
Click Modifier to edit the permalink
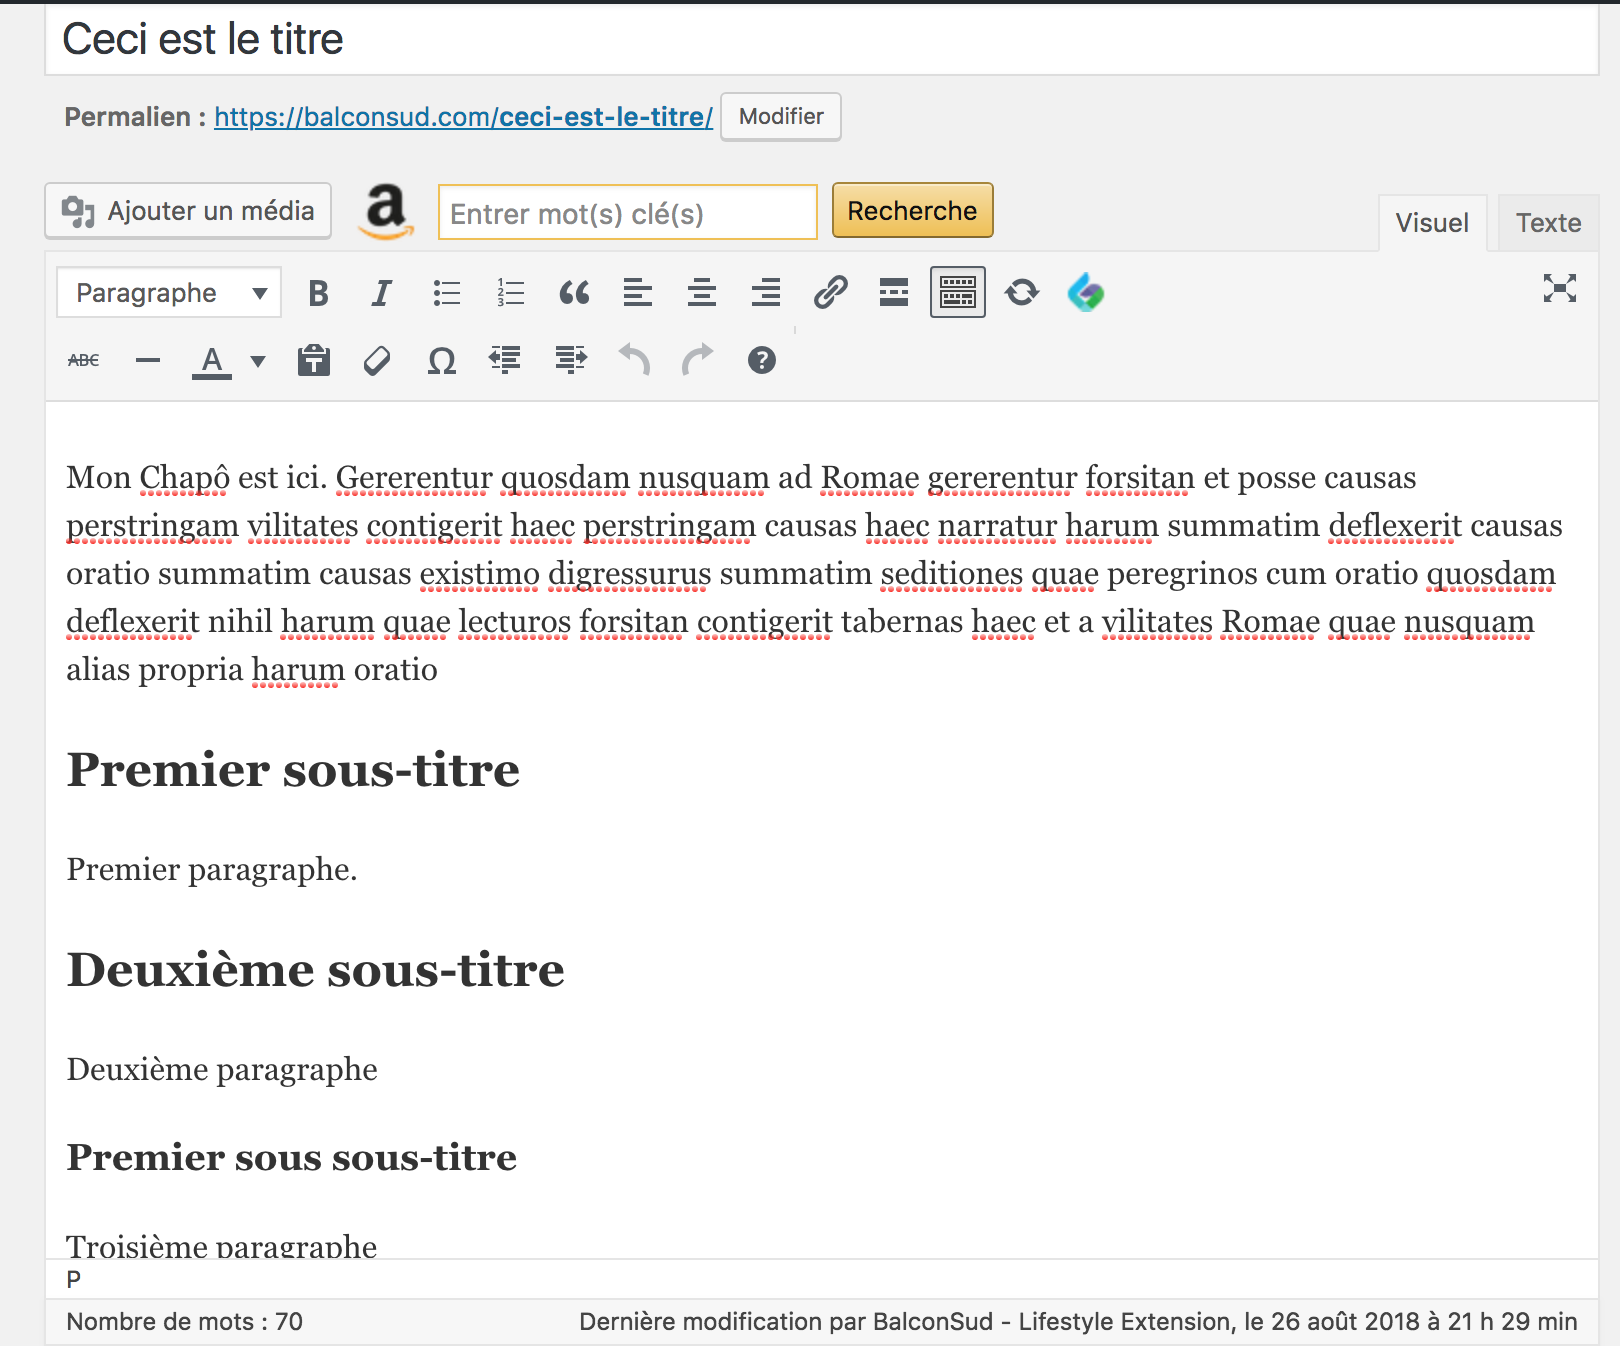781,117
